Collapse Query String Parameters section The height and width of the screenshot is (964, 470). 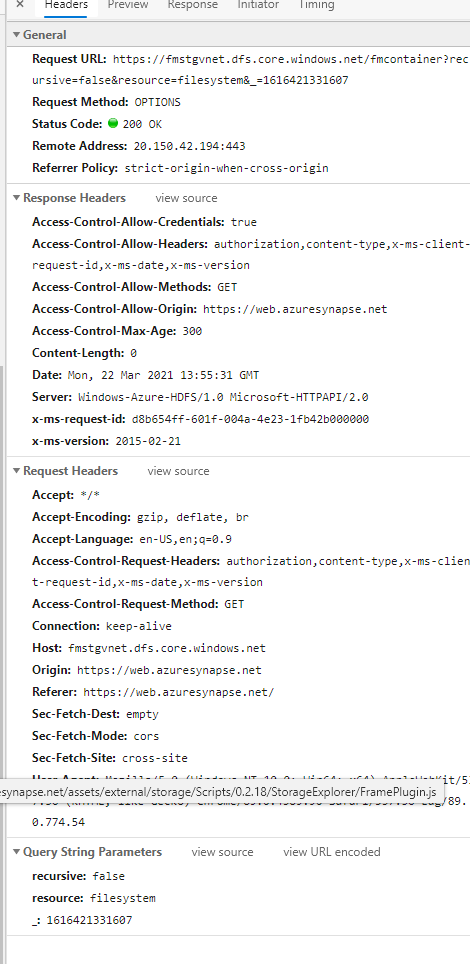click(17, 852)
